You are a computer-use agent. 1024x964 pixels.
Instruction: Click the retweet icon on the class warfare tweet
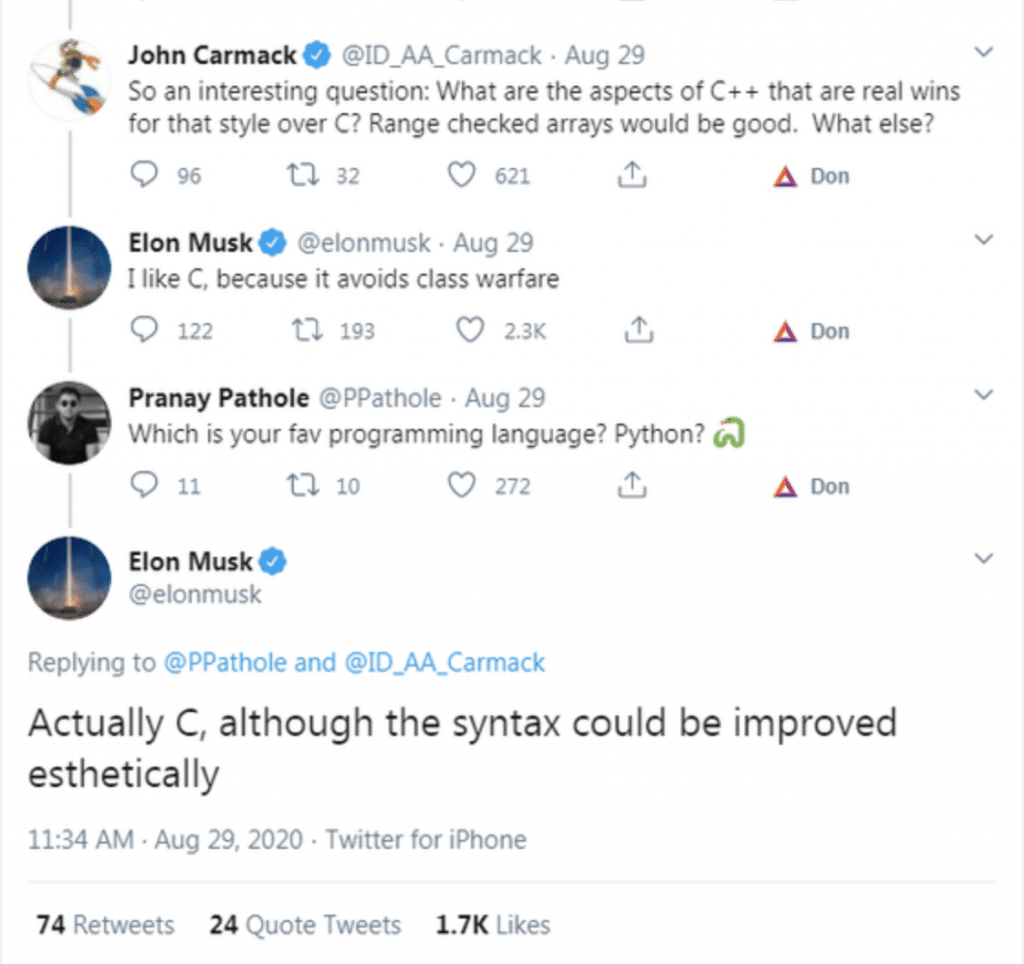304,329
